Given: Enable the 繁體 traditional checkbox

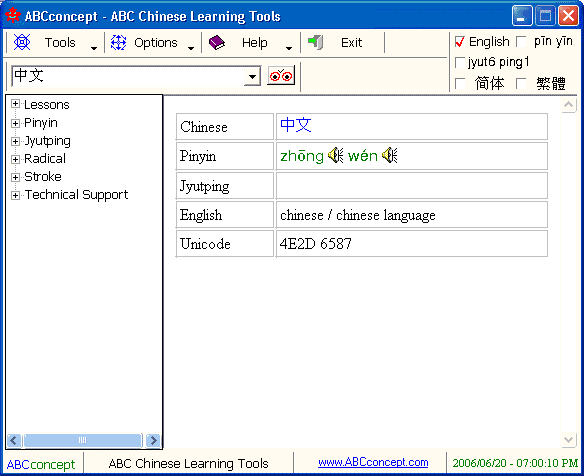Looking at the screenshot, I should 521,83.
